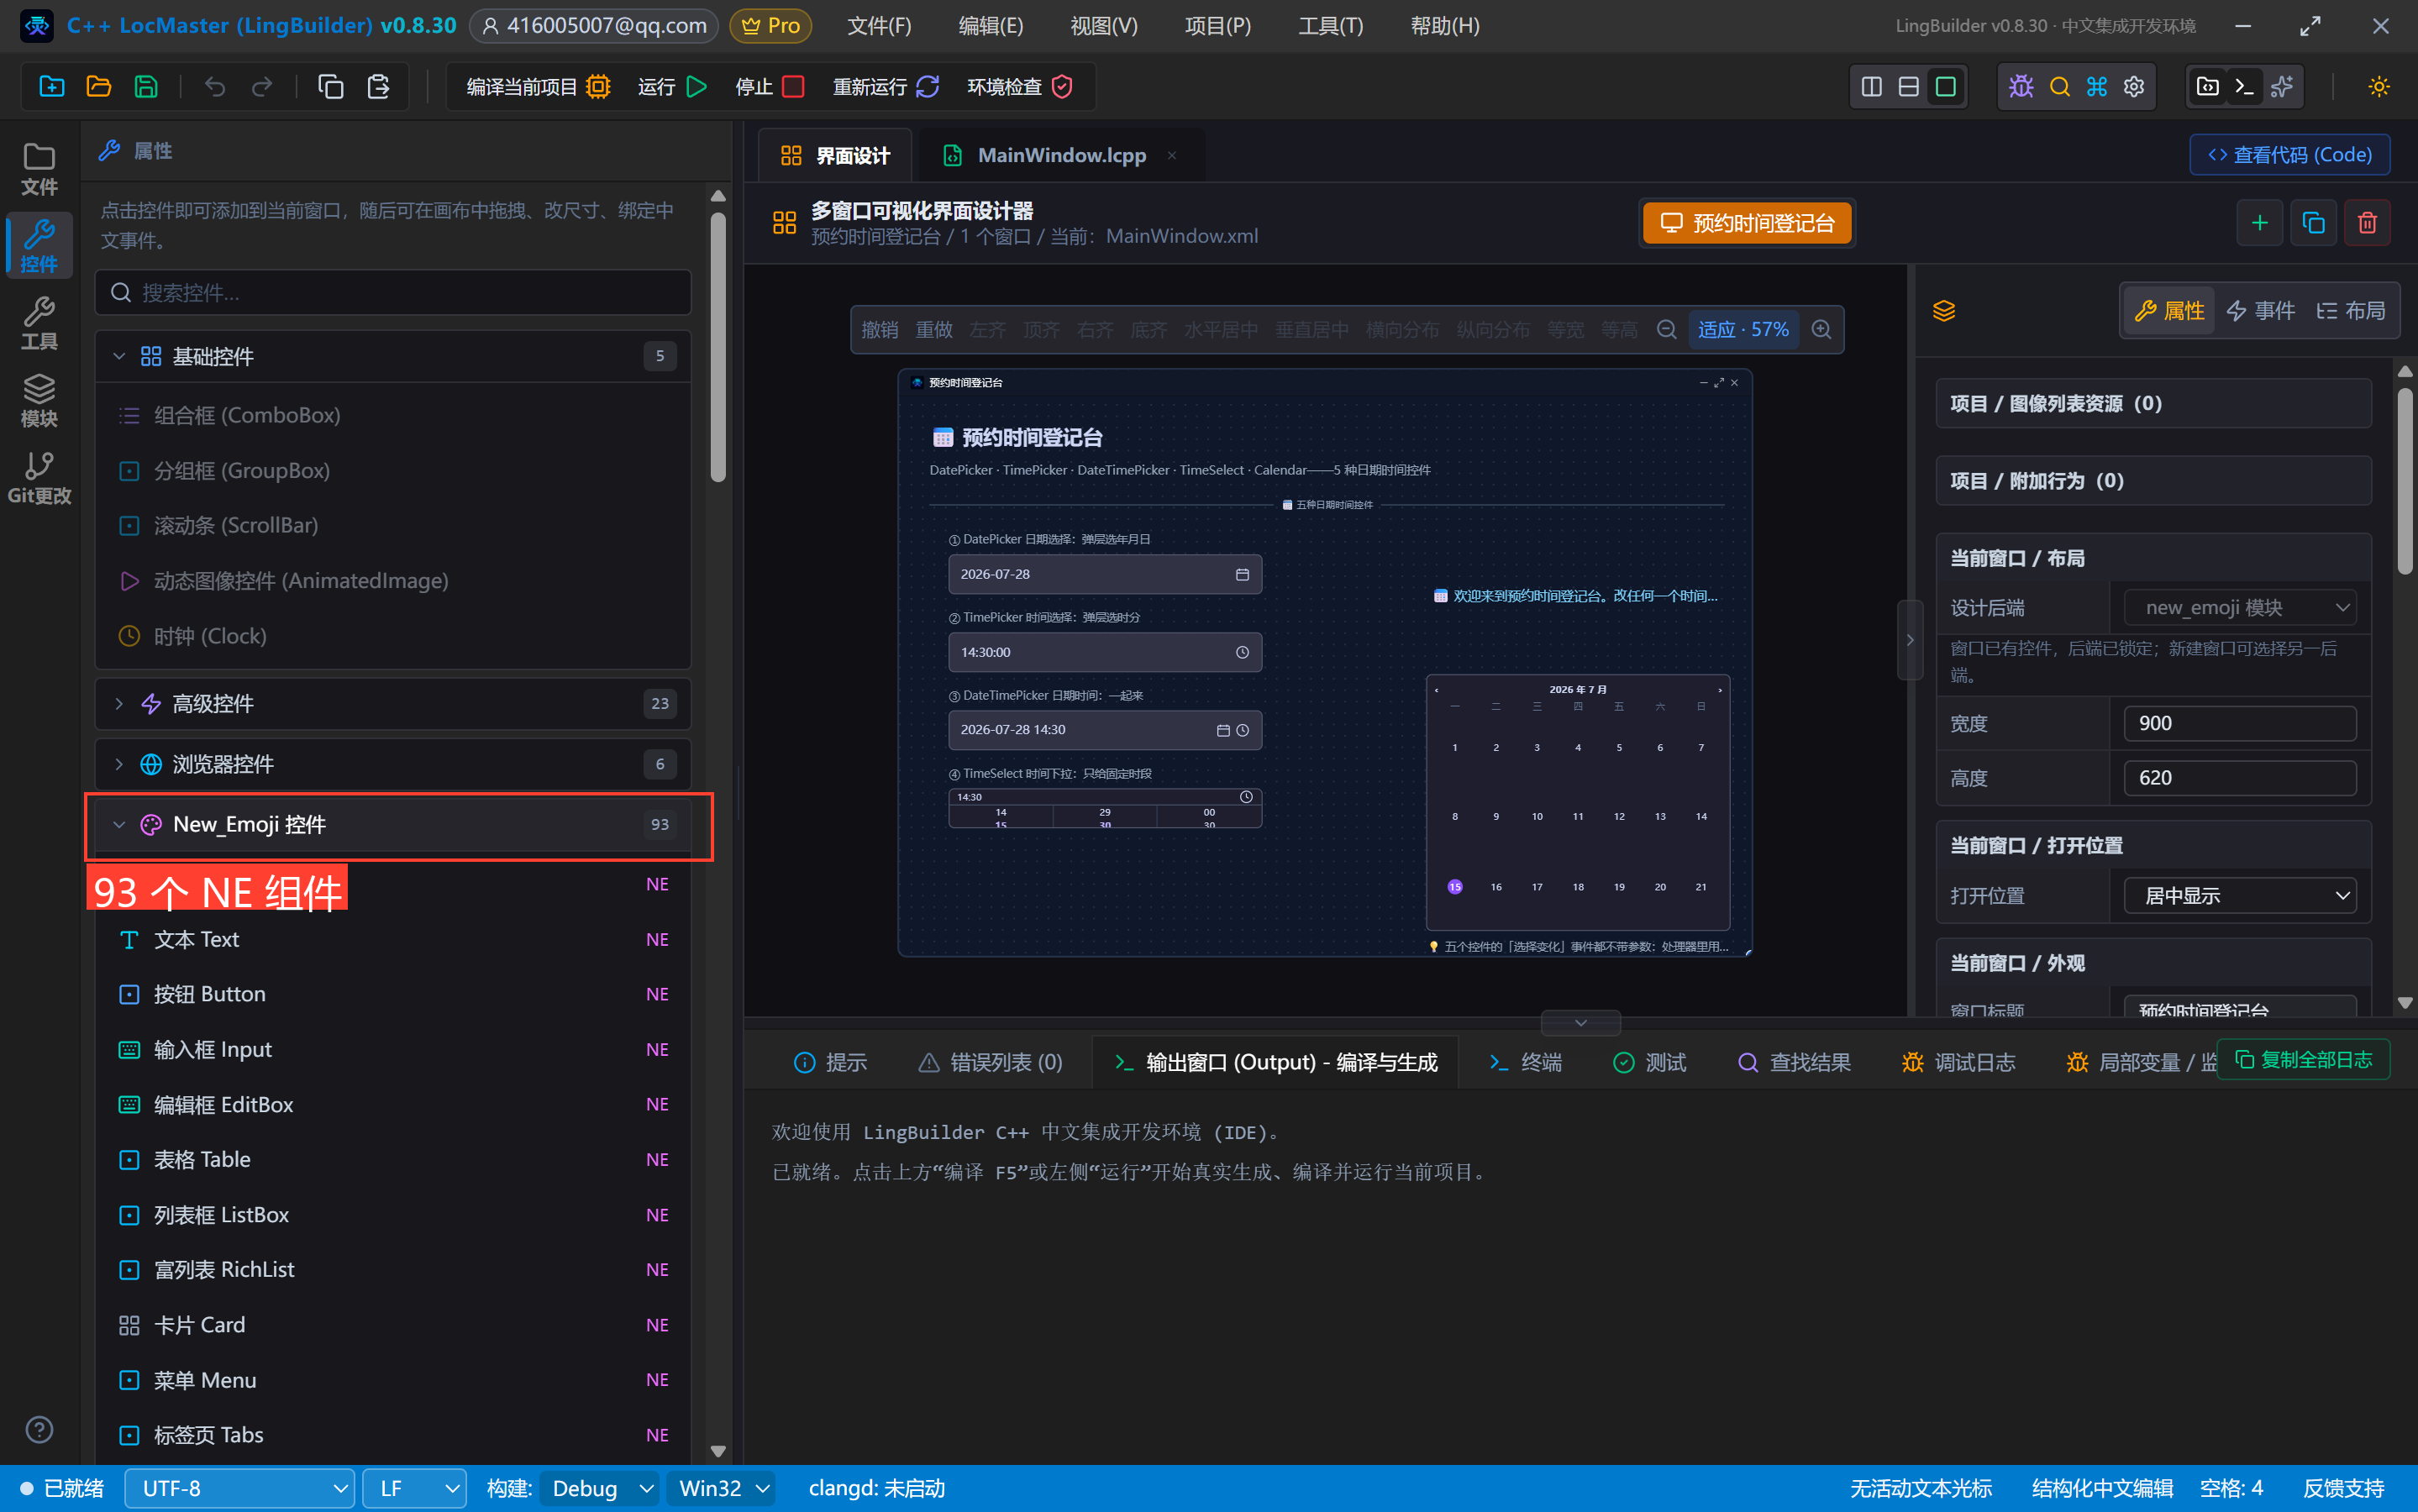The height and width of the screenshot is (1512, 2418).
Task: Select the horizontal split layout icon
Action: (1908, 86)
